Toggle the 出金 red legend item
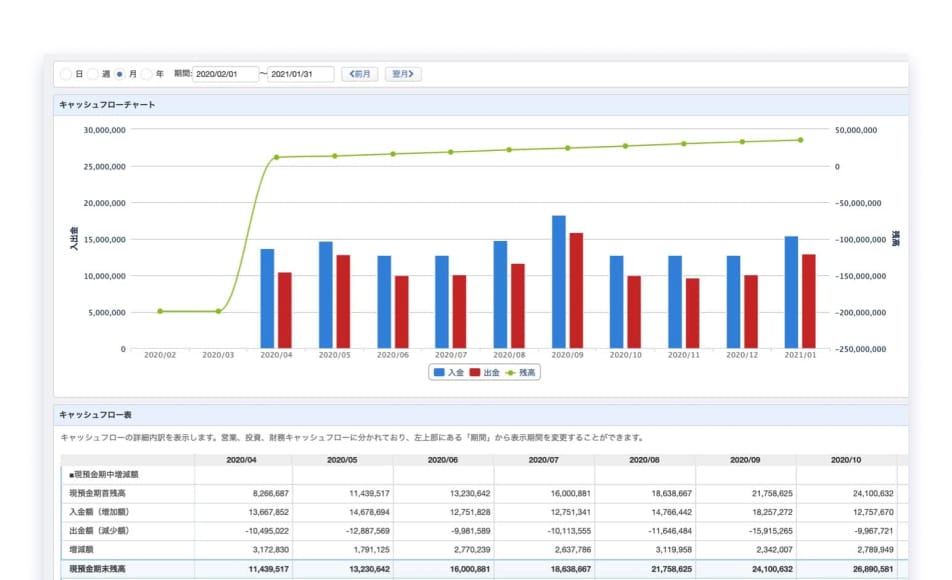The width and height of the screenshot is (952, 580). 485,372
